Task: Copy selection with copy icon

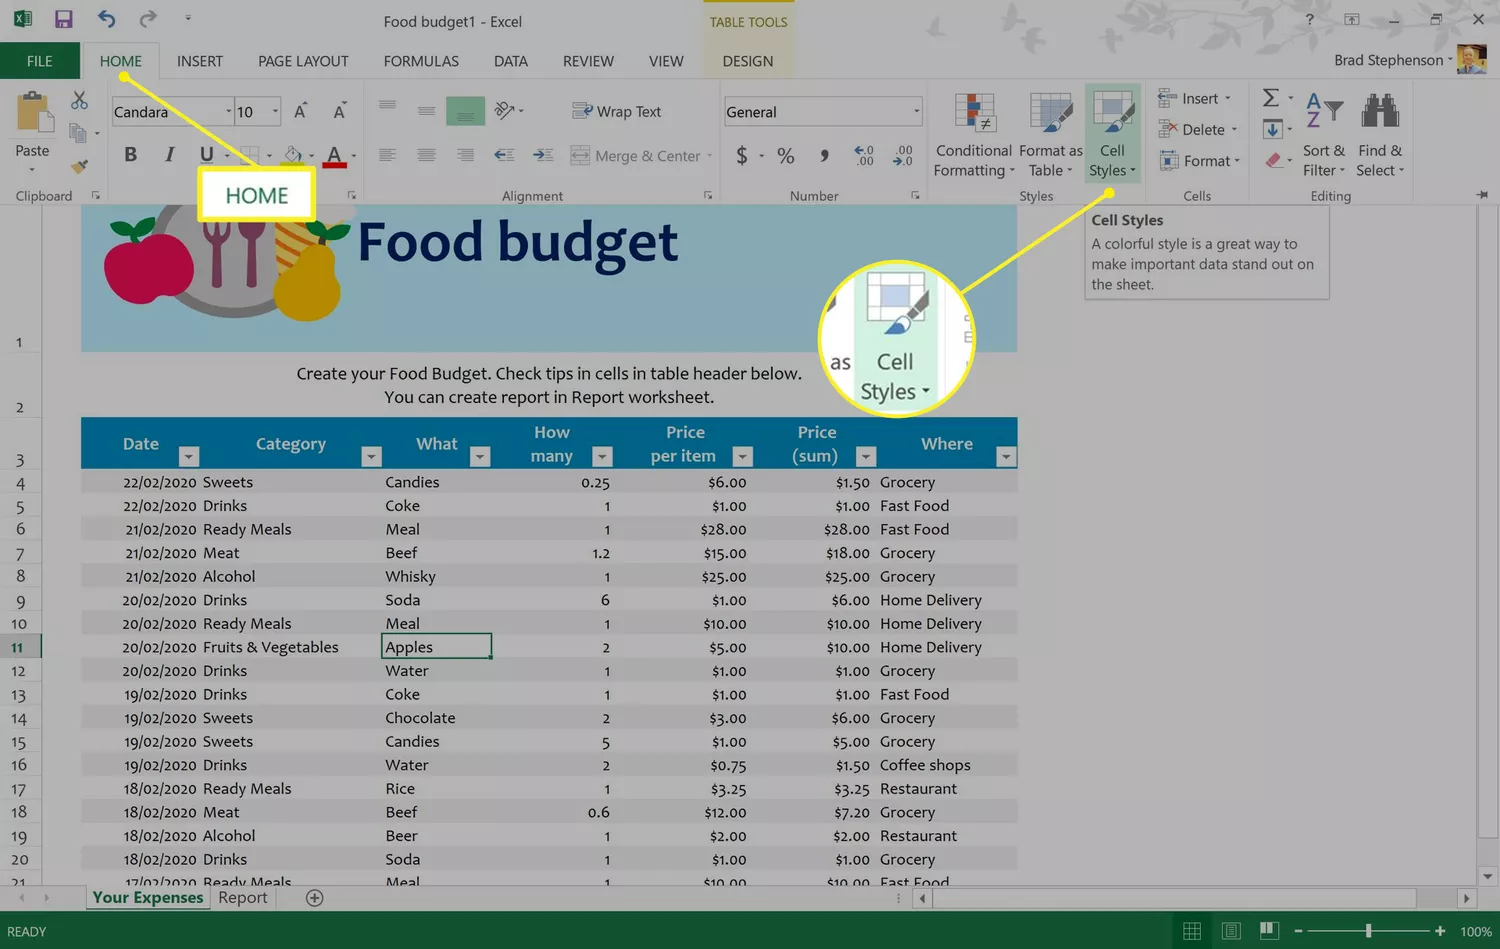Action: click(x=77, y=132)
